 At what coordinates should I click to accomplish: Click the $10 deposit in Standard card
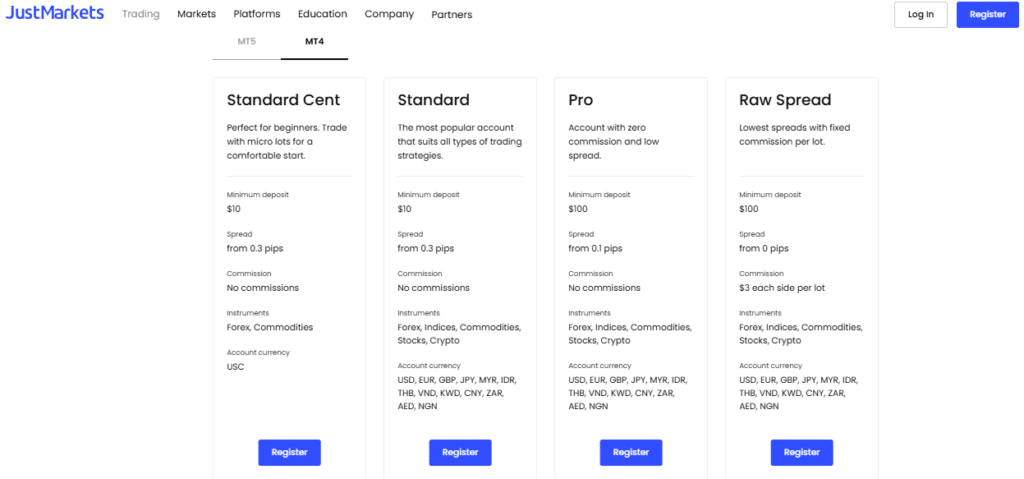(x=405, y=209)
